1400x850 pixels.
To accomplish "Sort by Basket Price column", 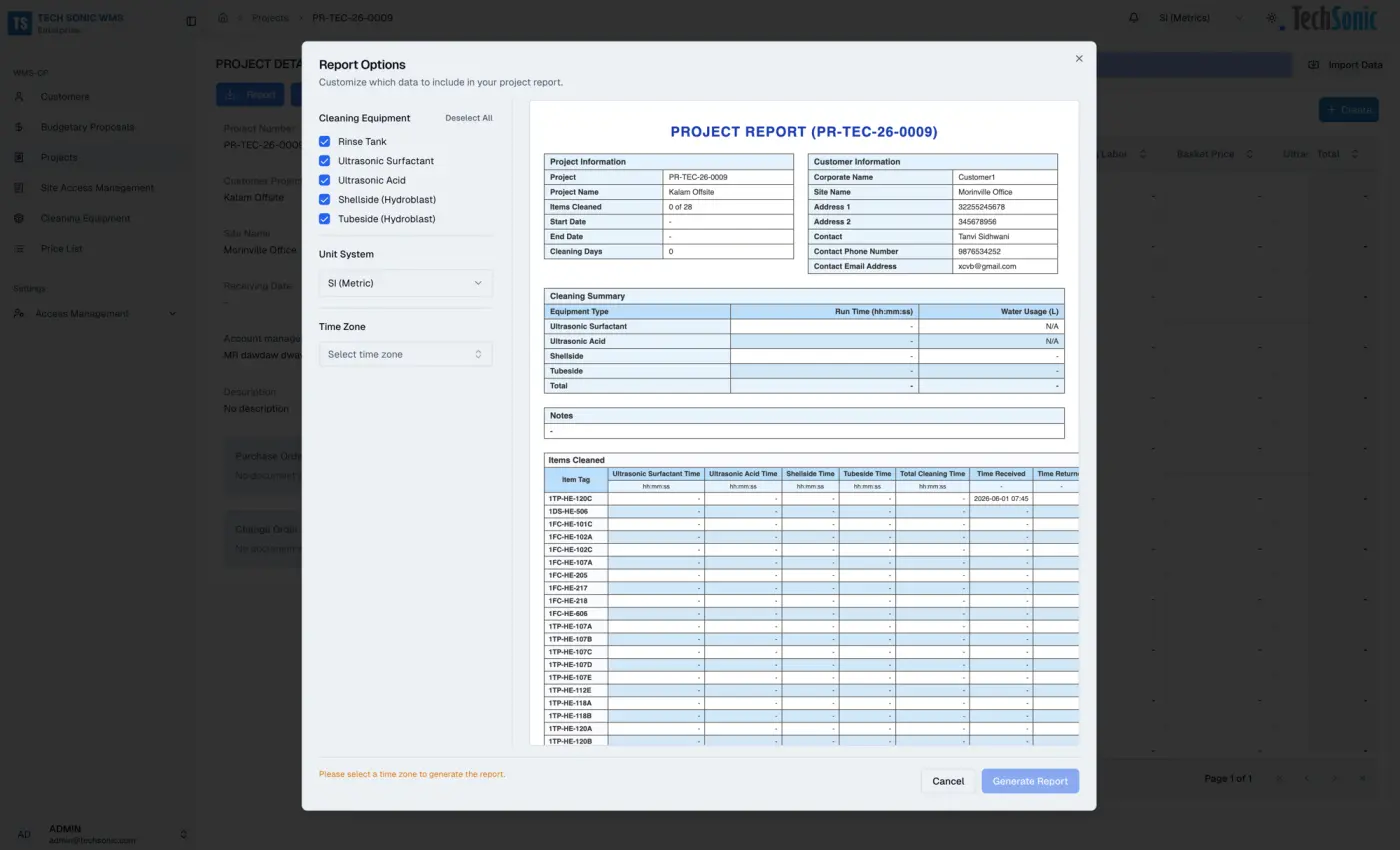I will point(1214,154).
